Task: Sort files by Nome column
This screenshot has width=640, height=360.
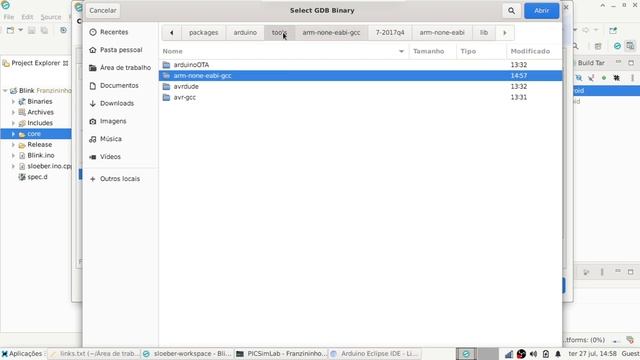Action: 284,51
